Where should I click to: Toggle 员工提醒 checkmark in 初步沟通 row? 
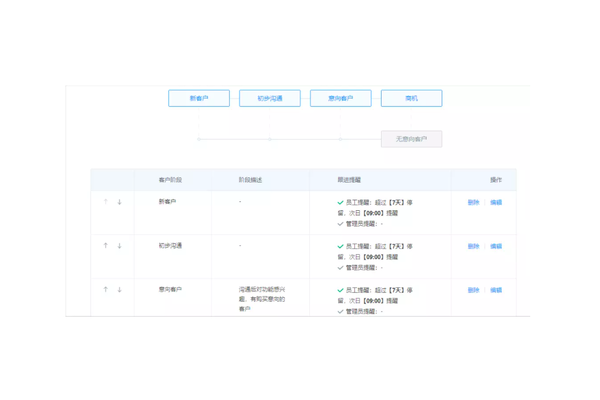tap(340, 247)
